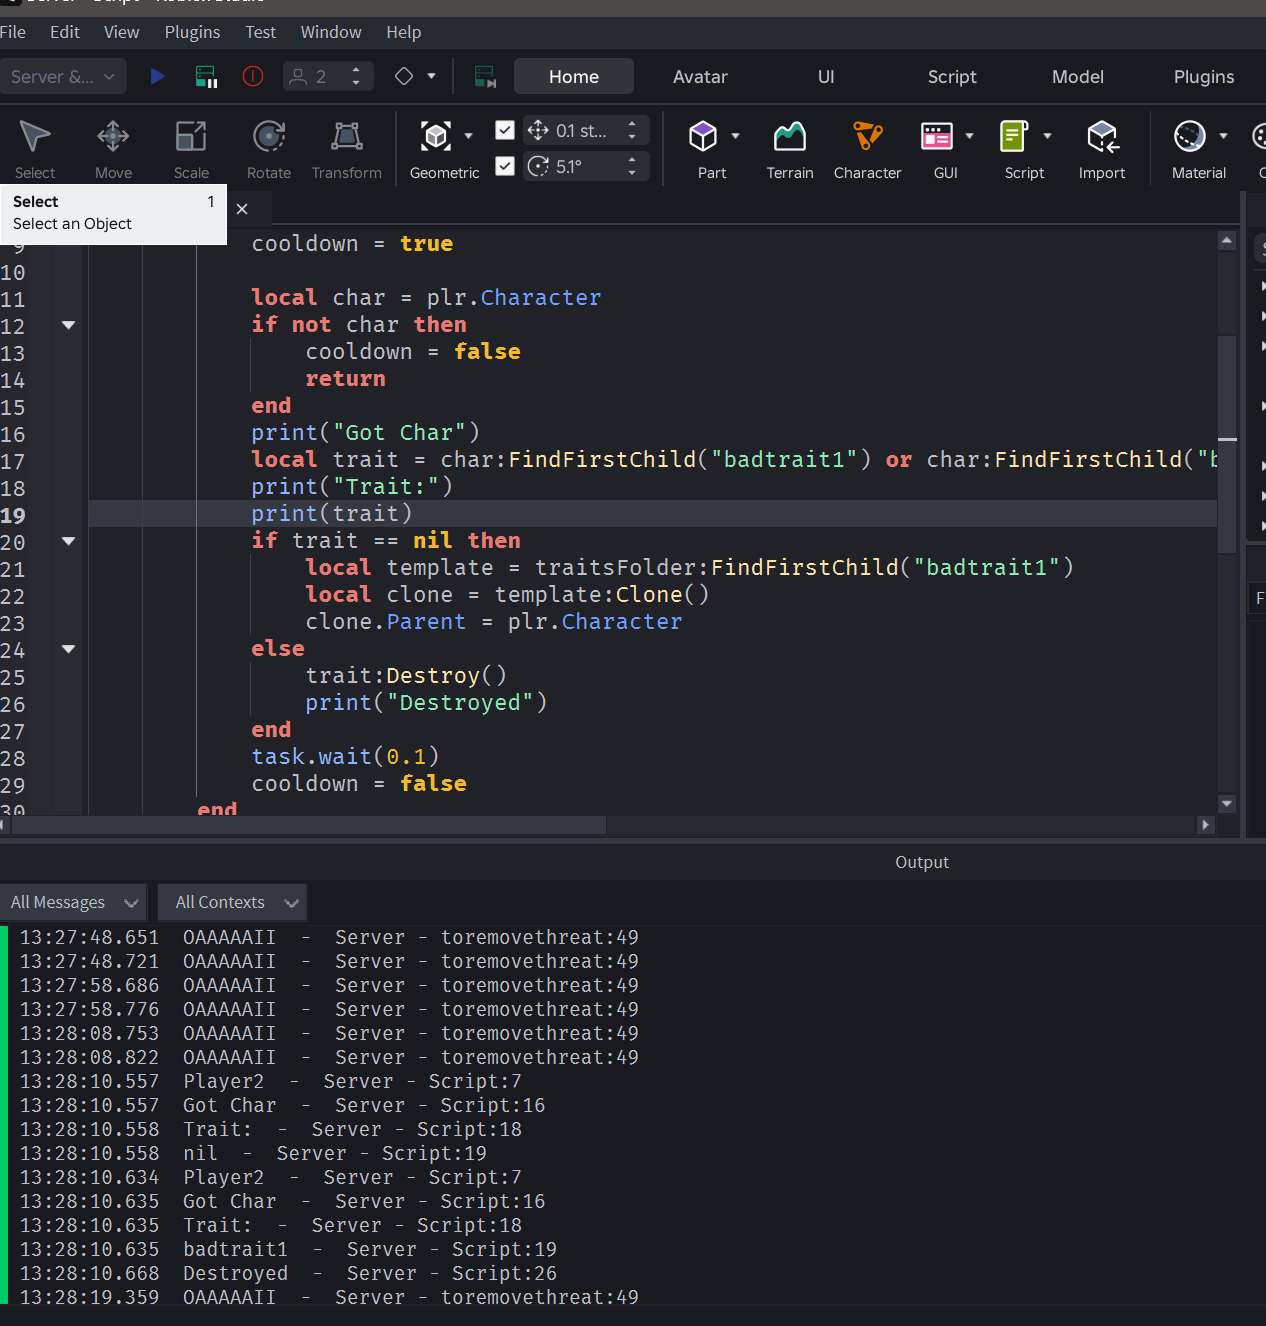Viewport: 1266px width, 1326px height.
Task: Click the Script tool icon
Action: pyautogui.click(x=1014, y=136)
